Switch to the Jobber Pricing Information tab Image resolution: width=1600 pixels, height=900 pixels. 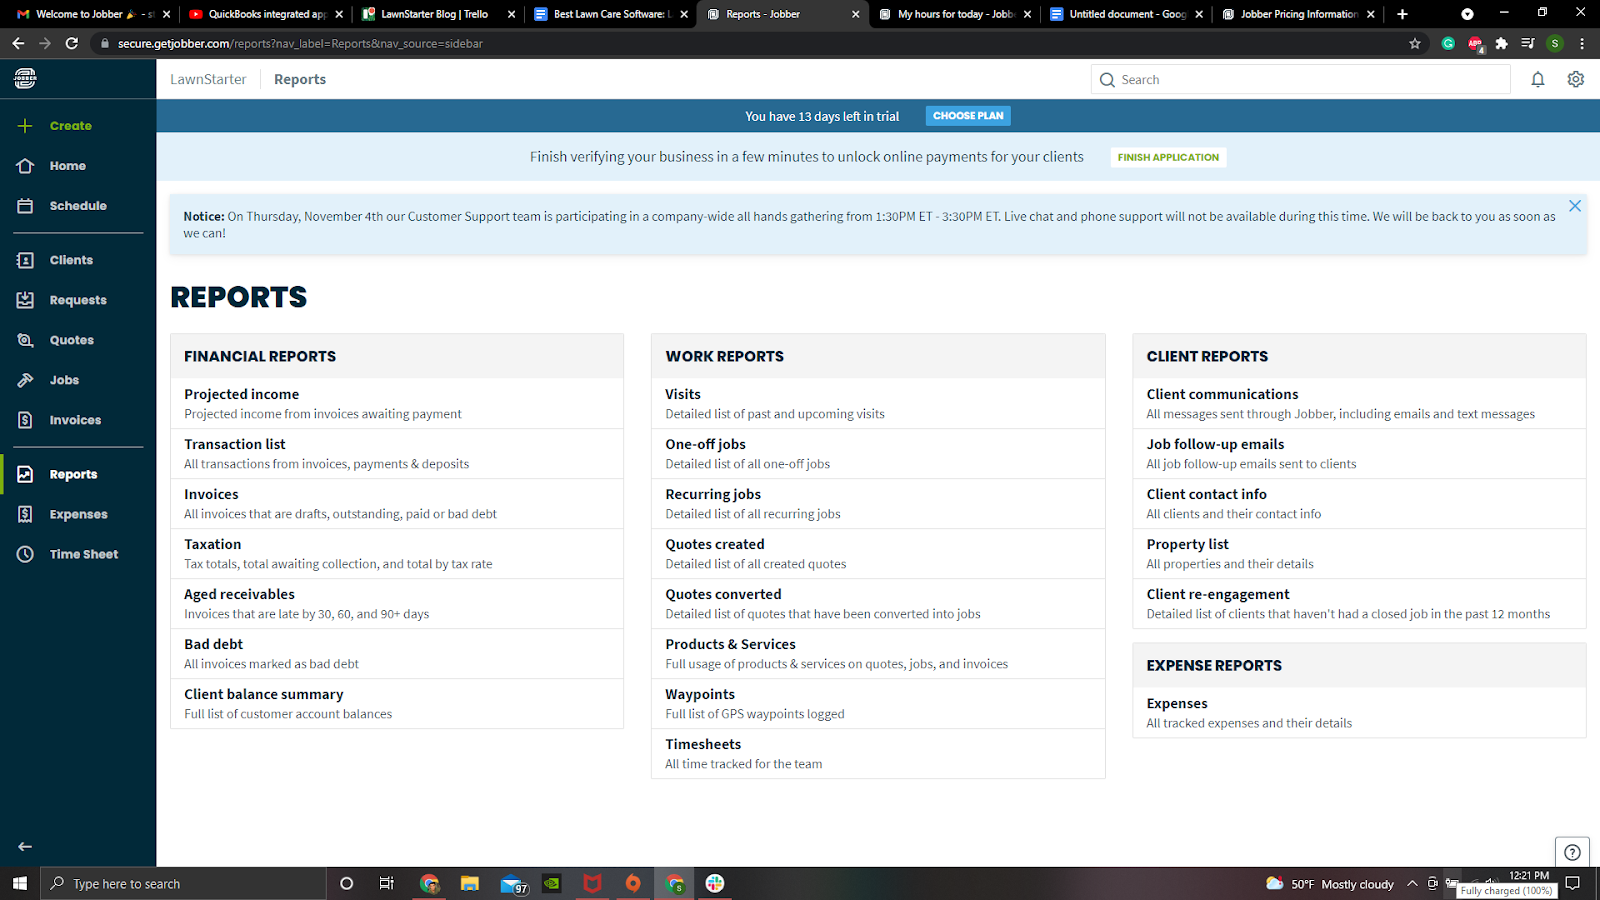[x=1297, y=14]
